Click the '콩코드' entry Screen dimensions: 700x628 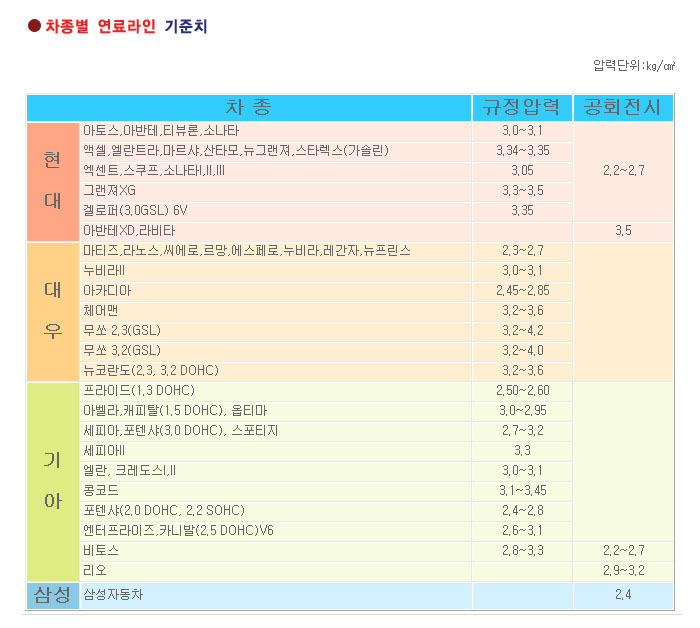point(101,491)
